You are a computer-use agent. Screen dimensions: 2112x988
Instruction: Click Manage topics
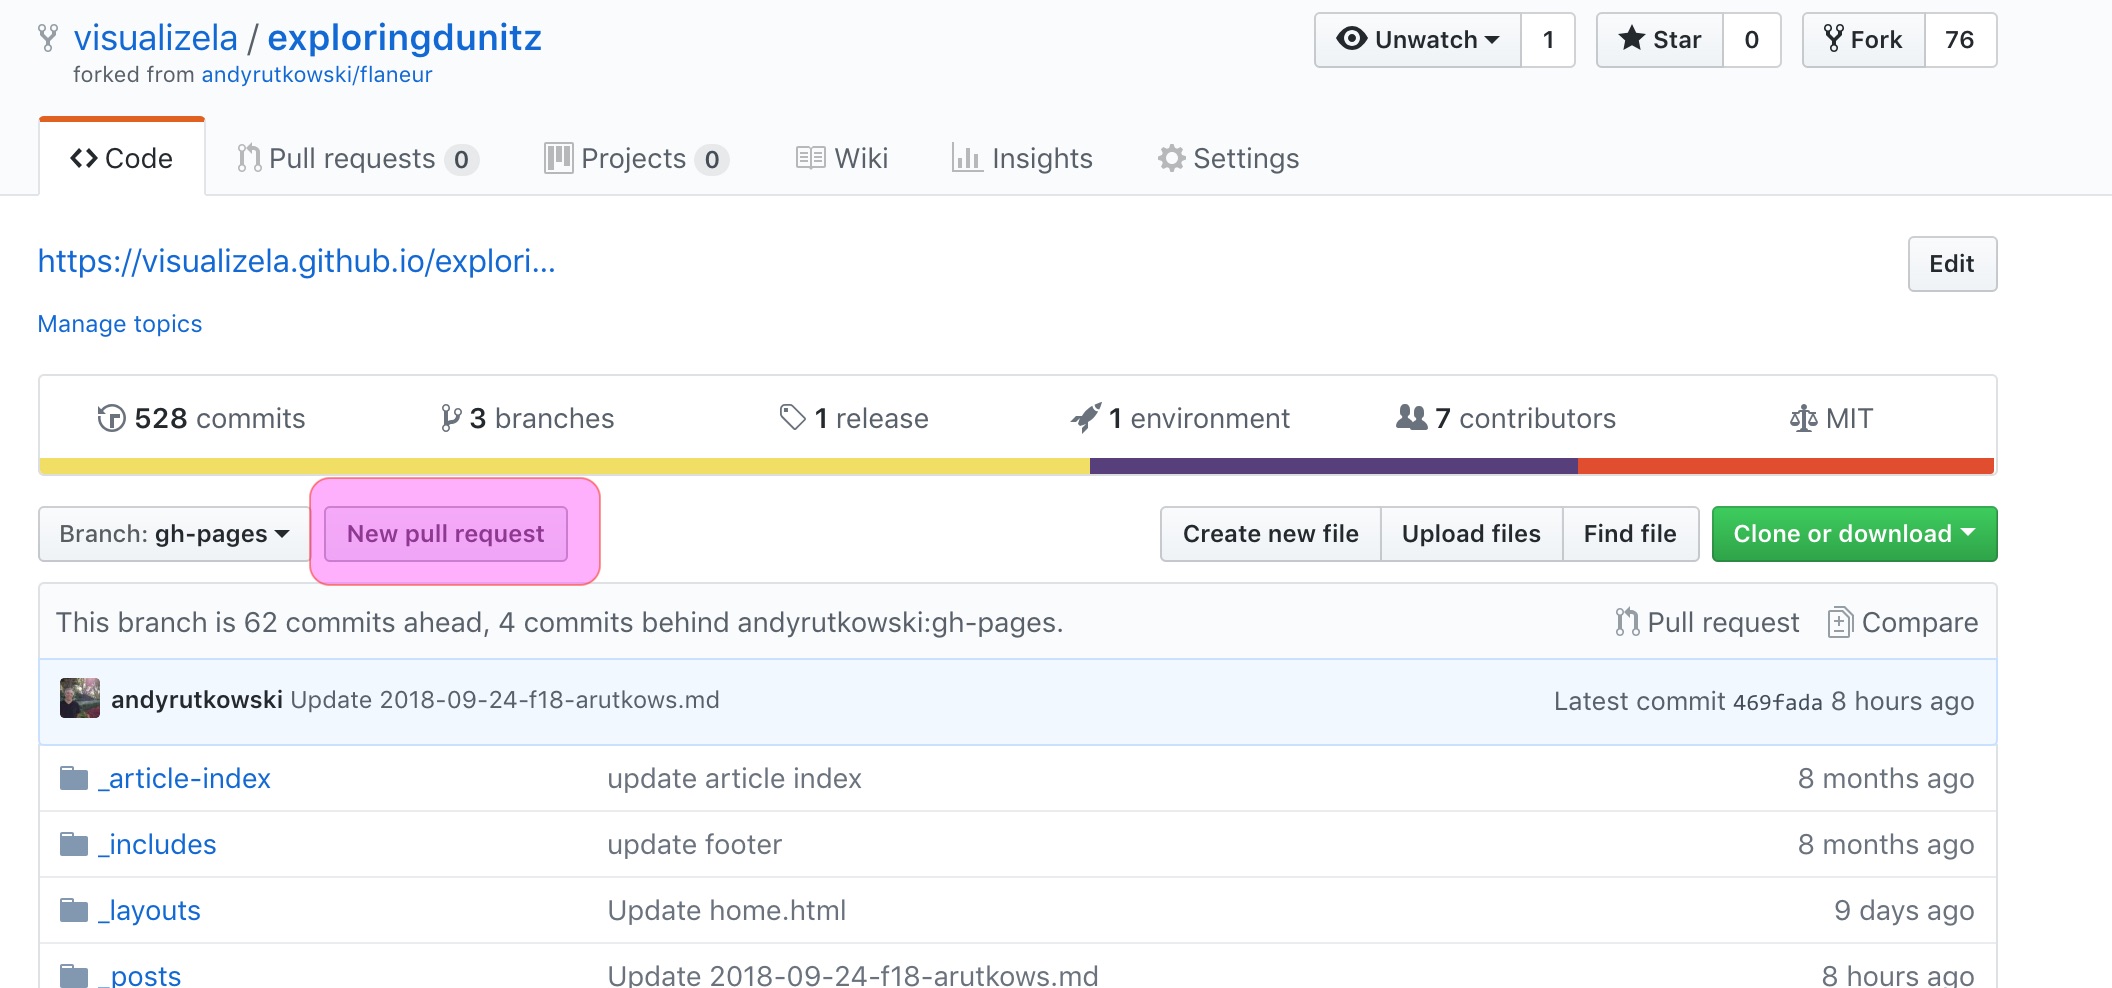120,324
